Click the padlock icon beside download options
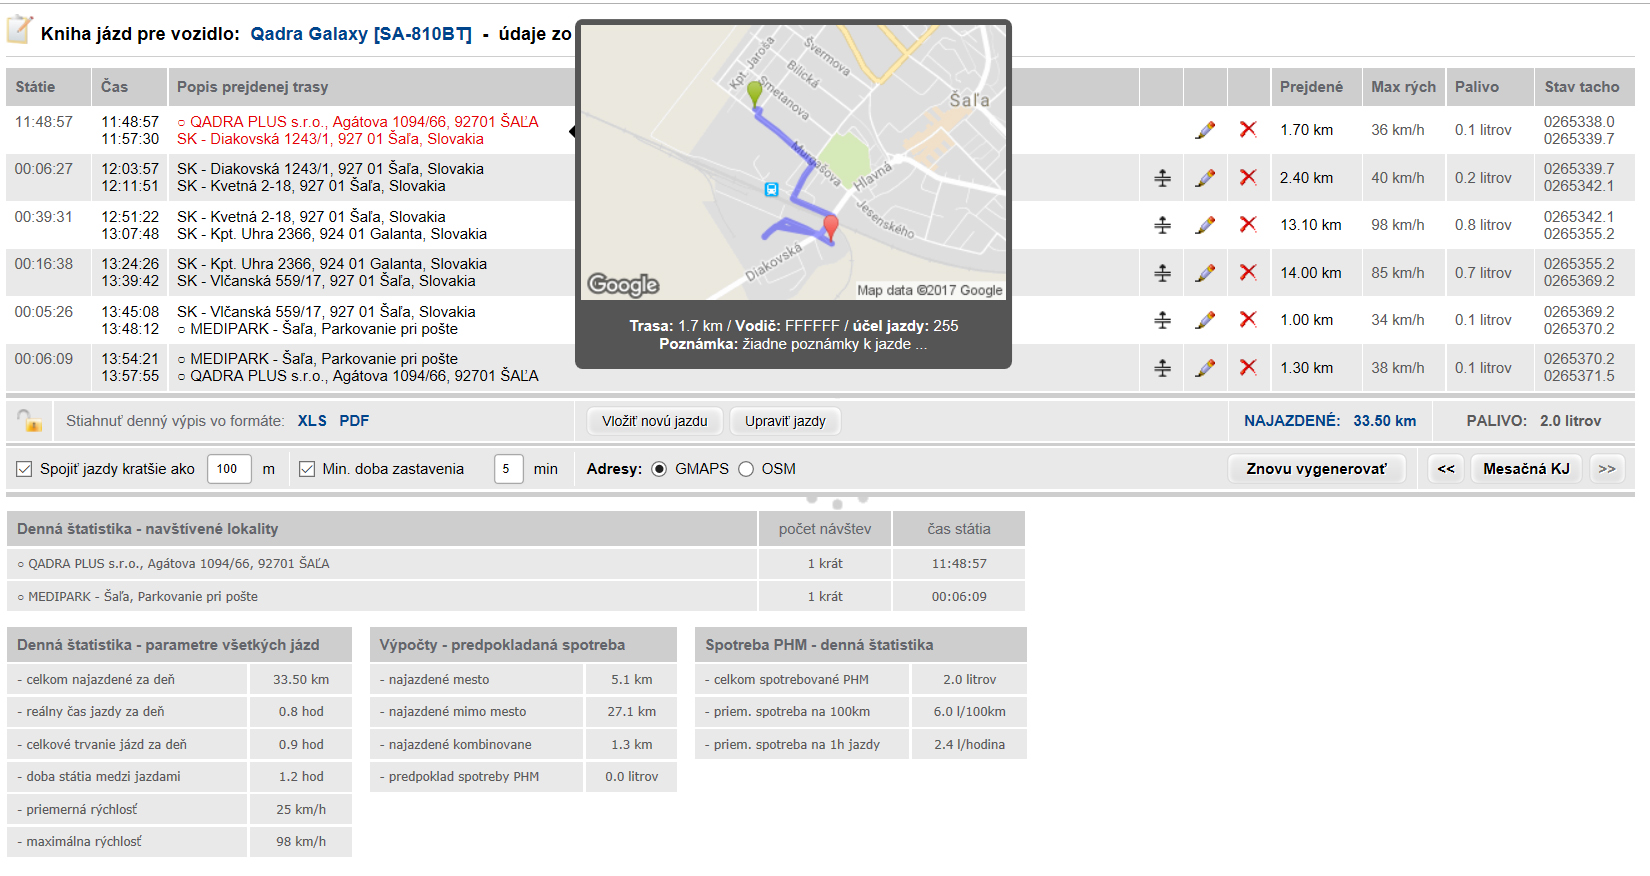 29,421
